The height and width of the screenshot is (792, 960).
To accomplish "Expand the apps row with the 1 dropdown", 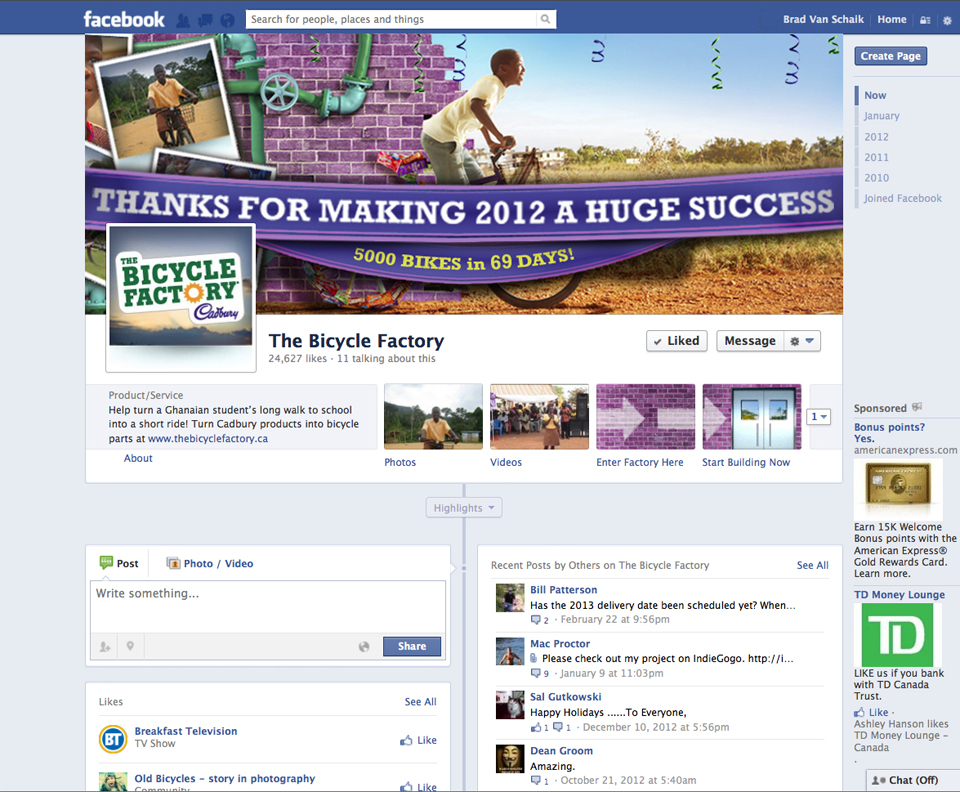I will pyautogui.click(x=819, y=417).
